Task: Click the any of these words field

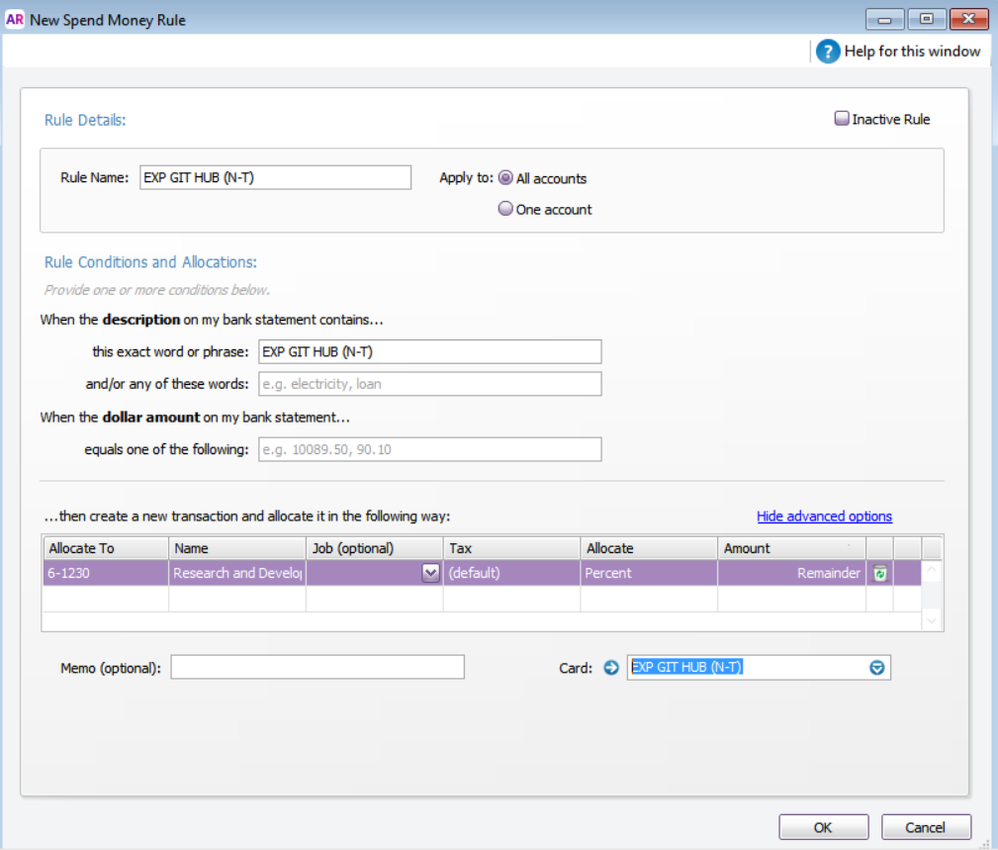Action: tap(430, 383)
